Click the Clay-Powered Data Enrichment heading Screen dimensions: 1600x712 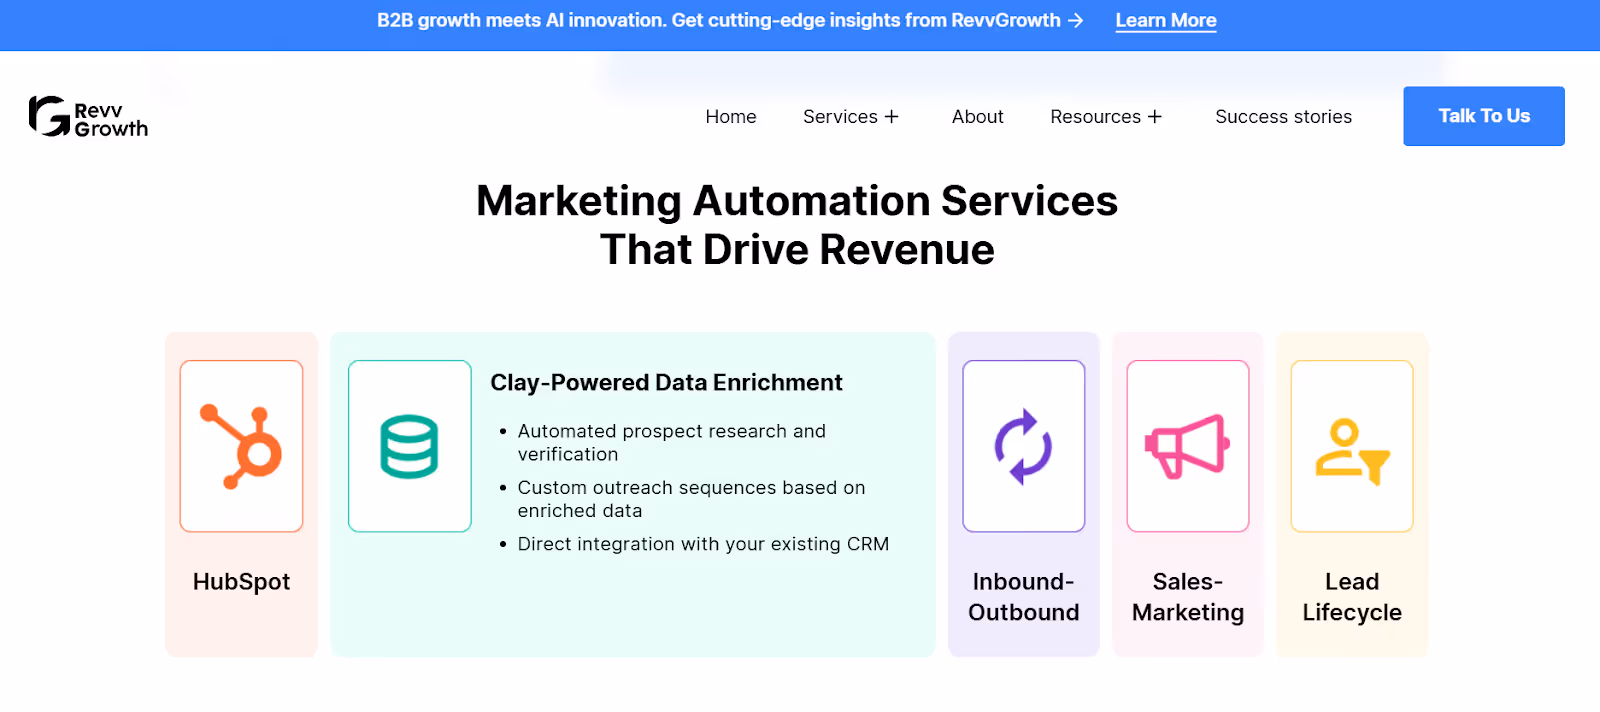coord(666,383)
